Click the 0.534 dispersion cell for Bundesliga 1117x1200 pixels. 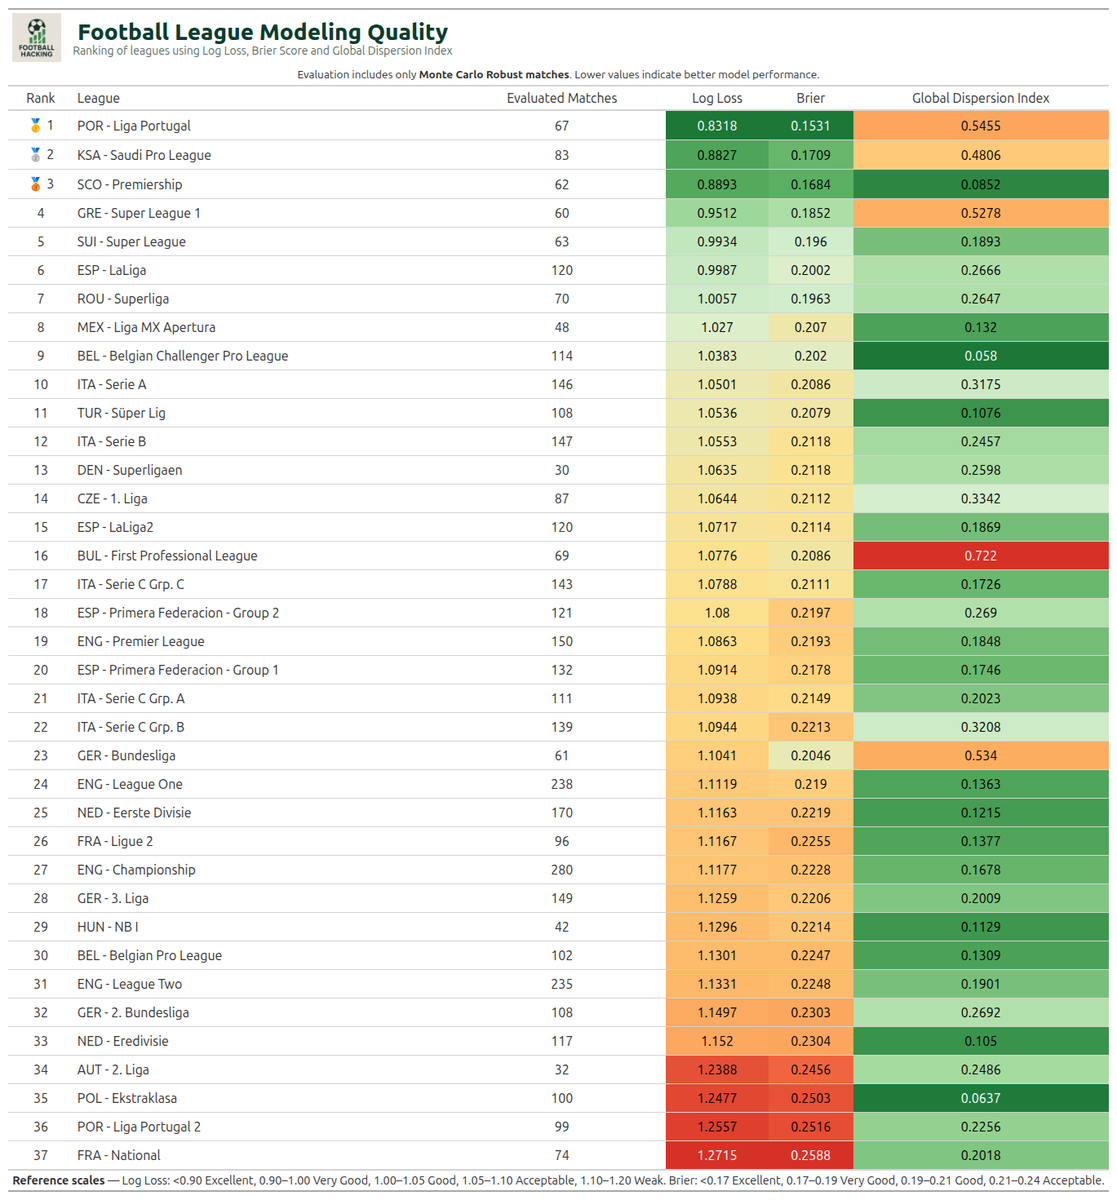click(981, 755)
